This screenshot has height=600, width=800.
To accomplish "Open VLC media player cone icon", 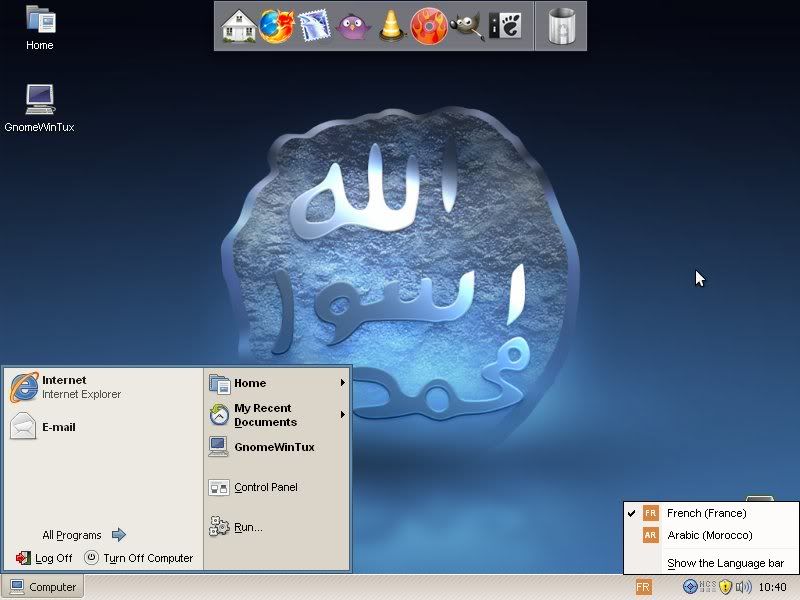I will pyautogui.click(x=391, y=26).
